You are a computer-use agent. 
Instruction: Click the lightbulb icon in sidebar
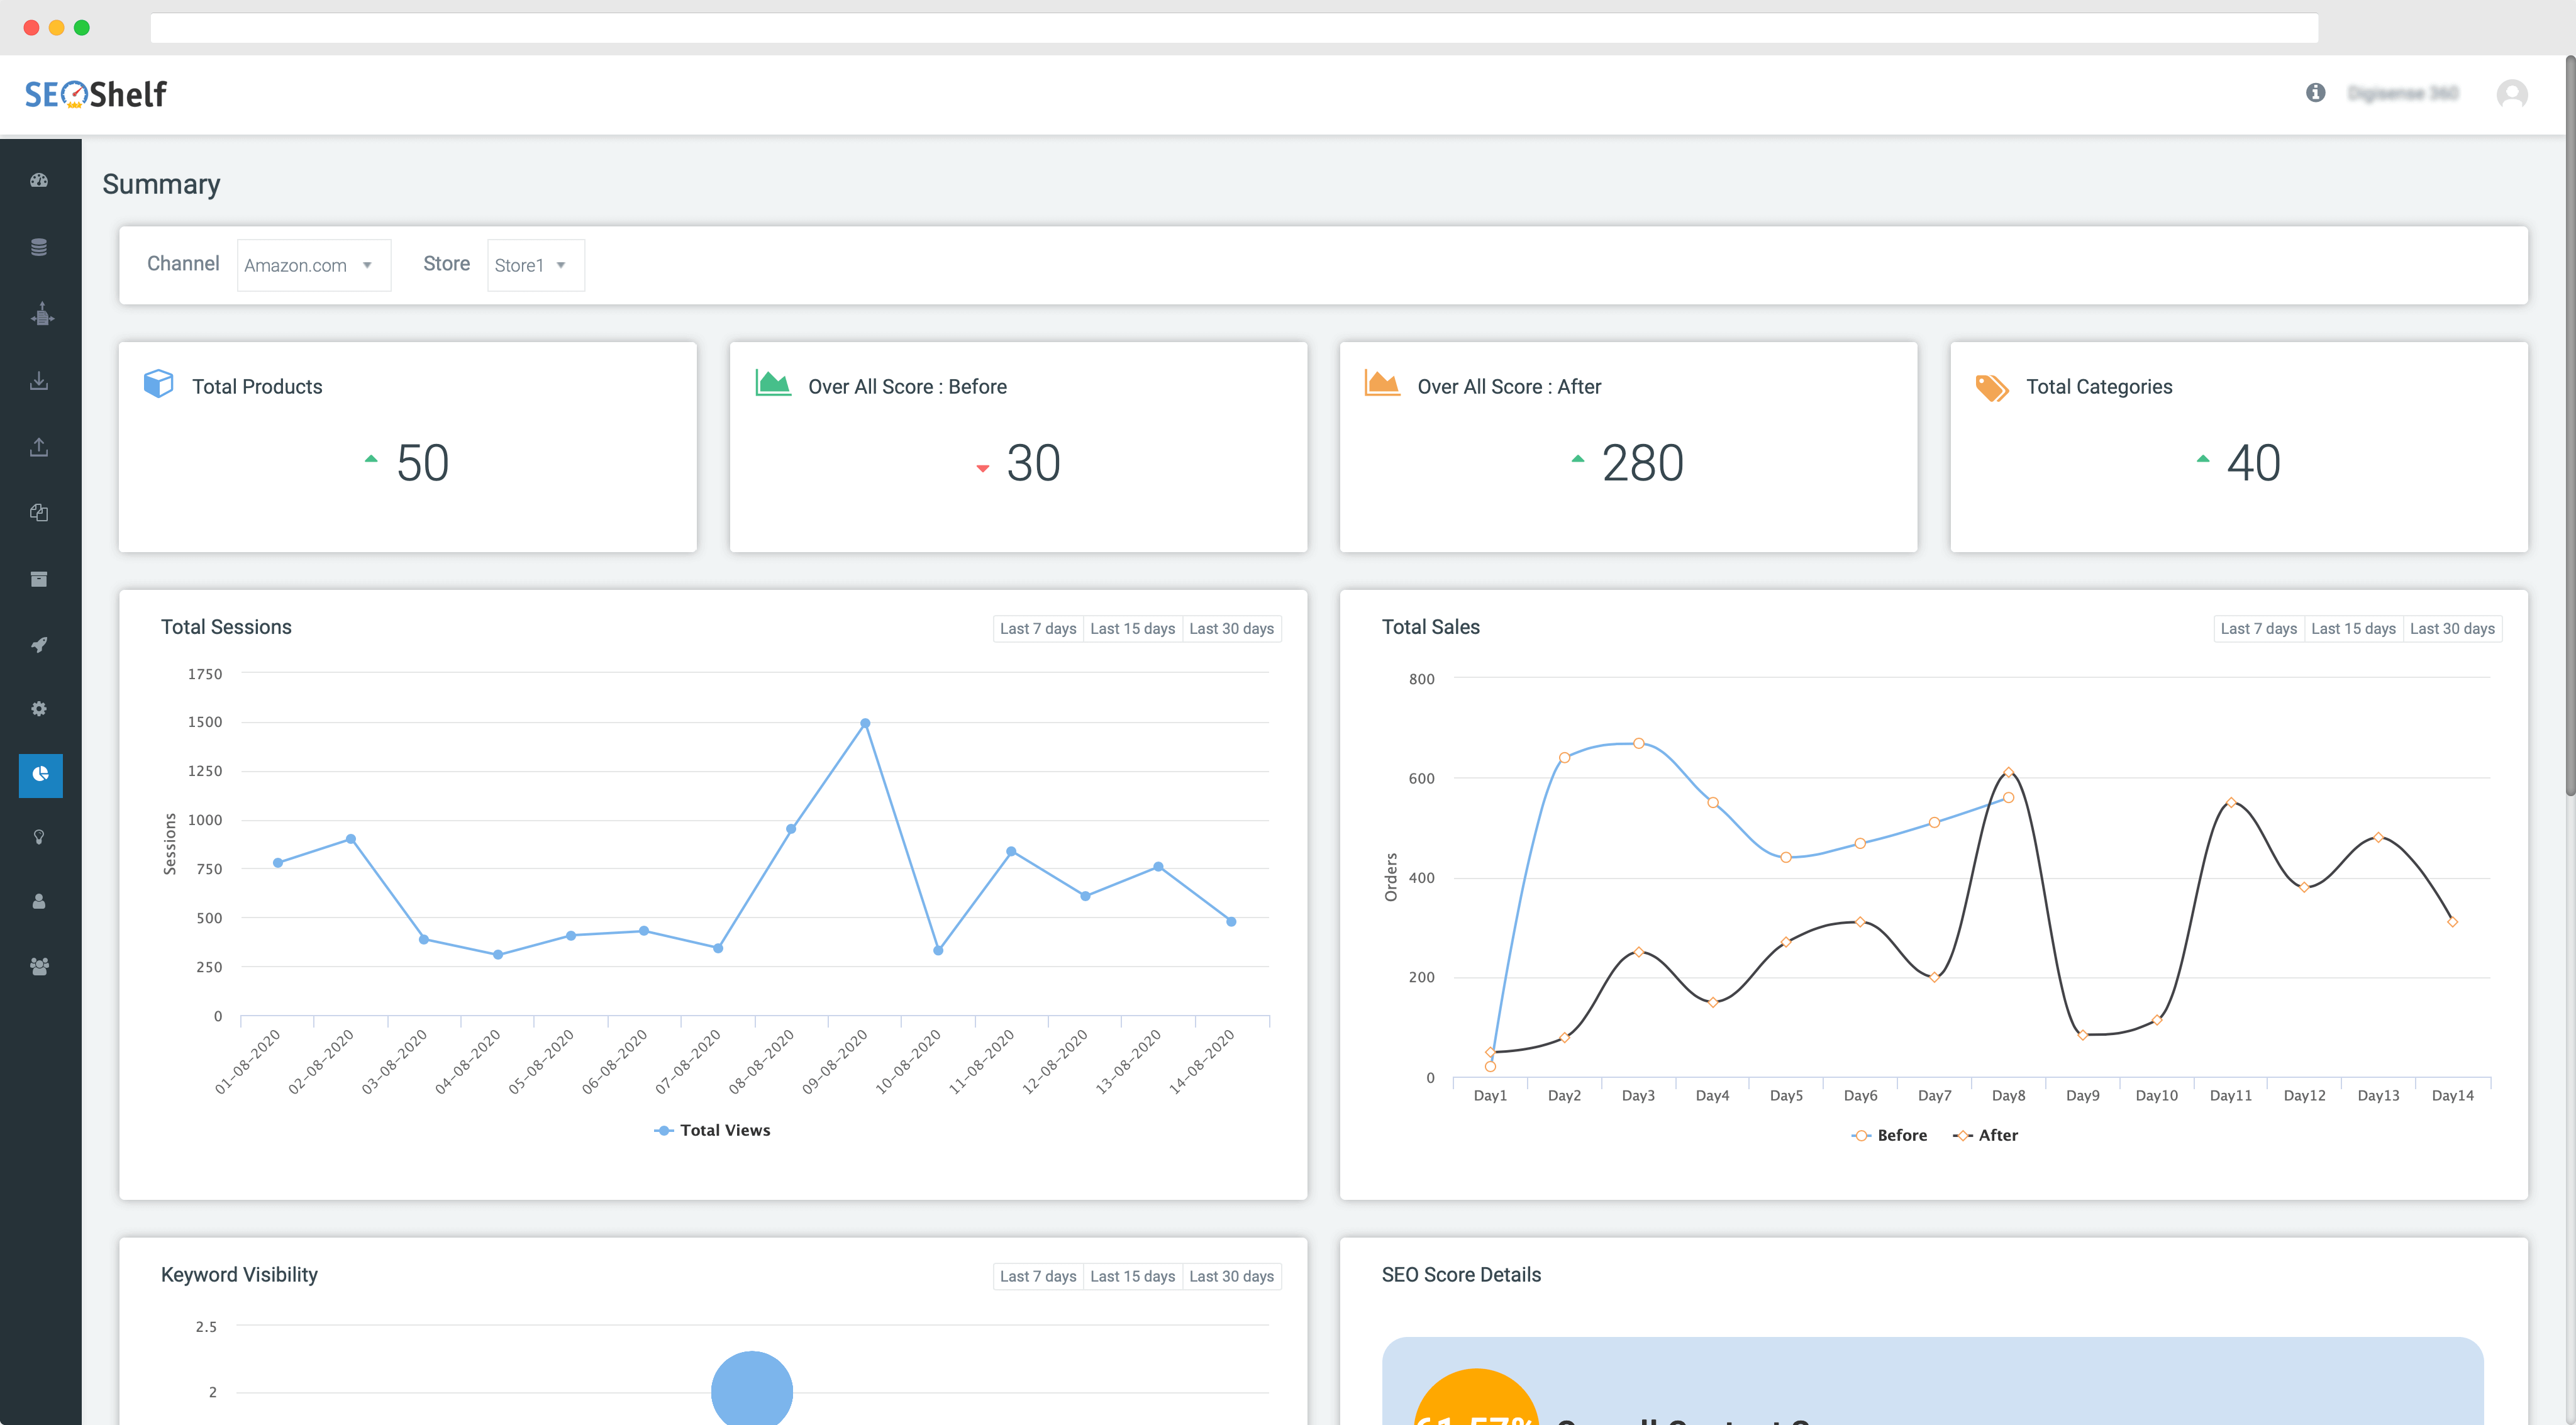tap(39, 837)
